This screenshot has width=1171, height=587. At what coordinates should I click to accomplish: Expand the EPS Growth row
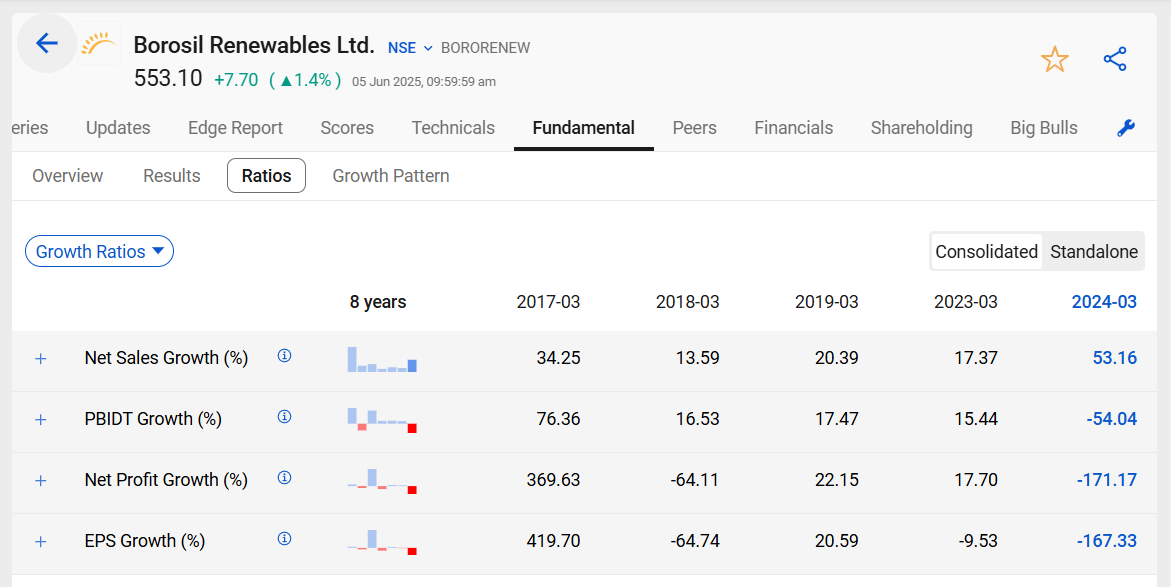point(41,541)
